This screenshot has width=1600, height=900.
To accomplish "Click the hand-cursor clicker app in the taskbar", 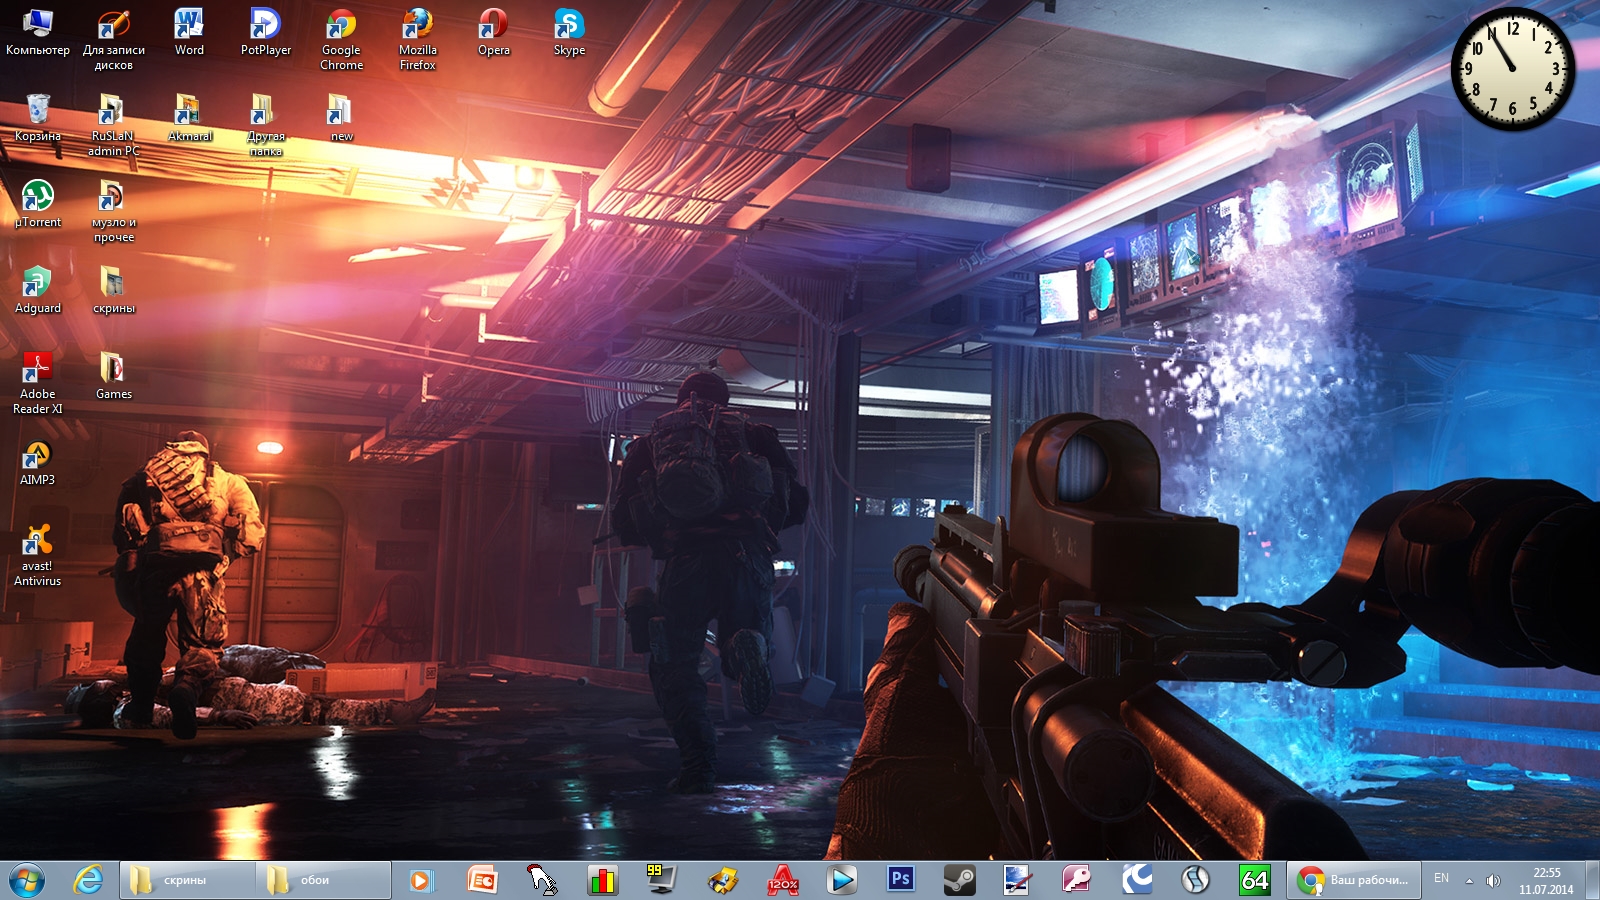I will pos(542,880).
